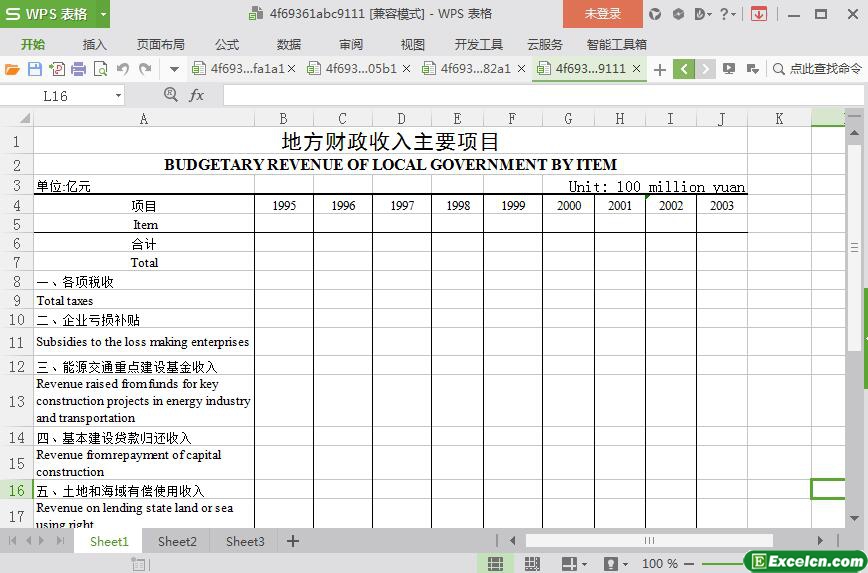Click the WPS 表格 logo button
This screenshot has width=868, height=573.
click(48, 14)
